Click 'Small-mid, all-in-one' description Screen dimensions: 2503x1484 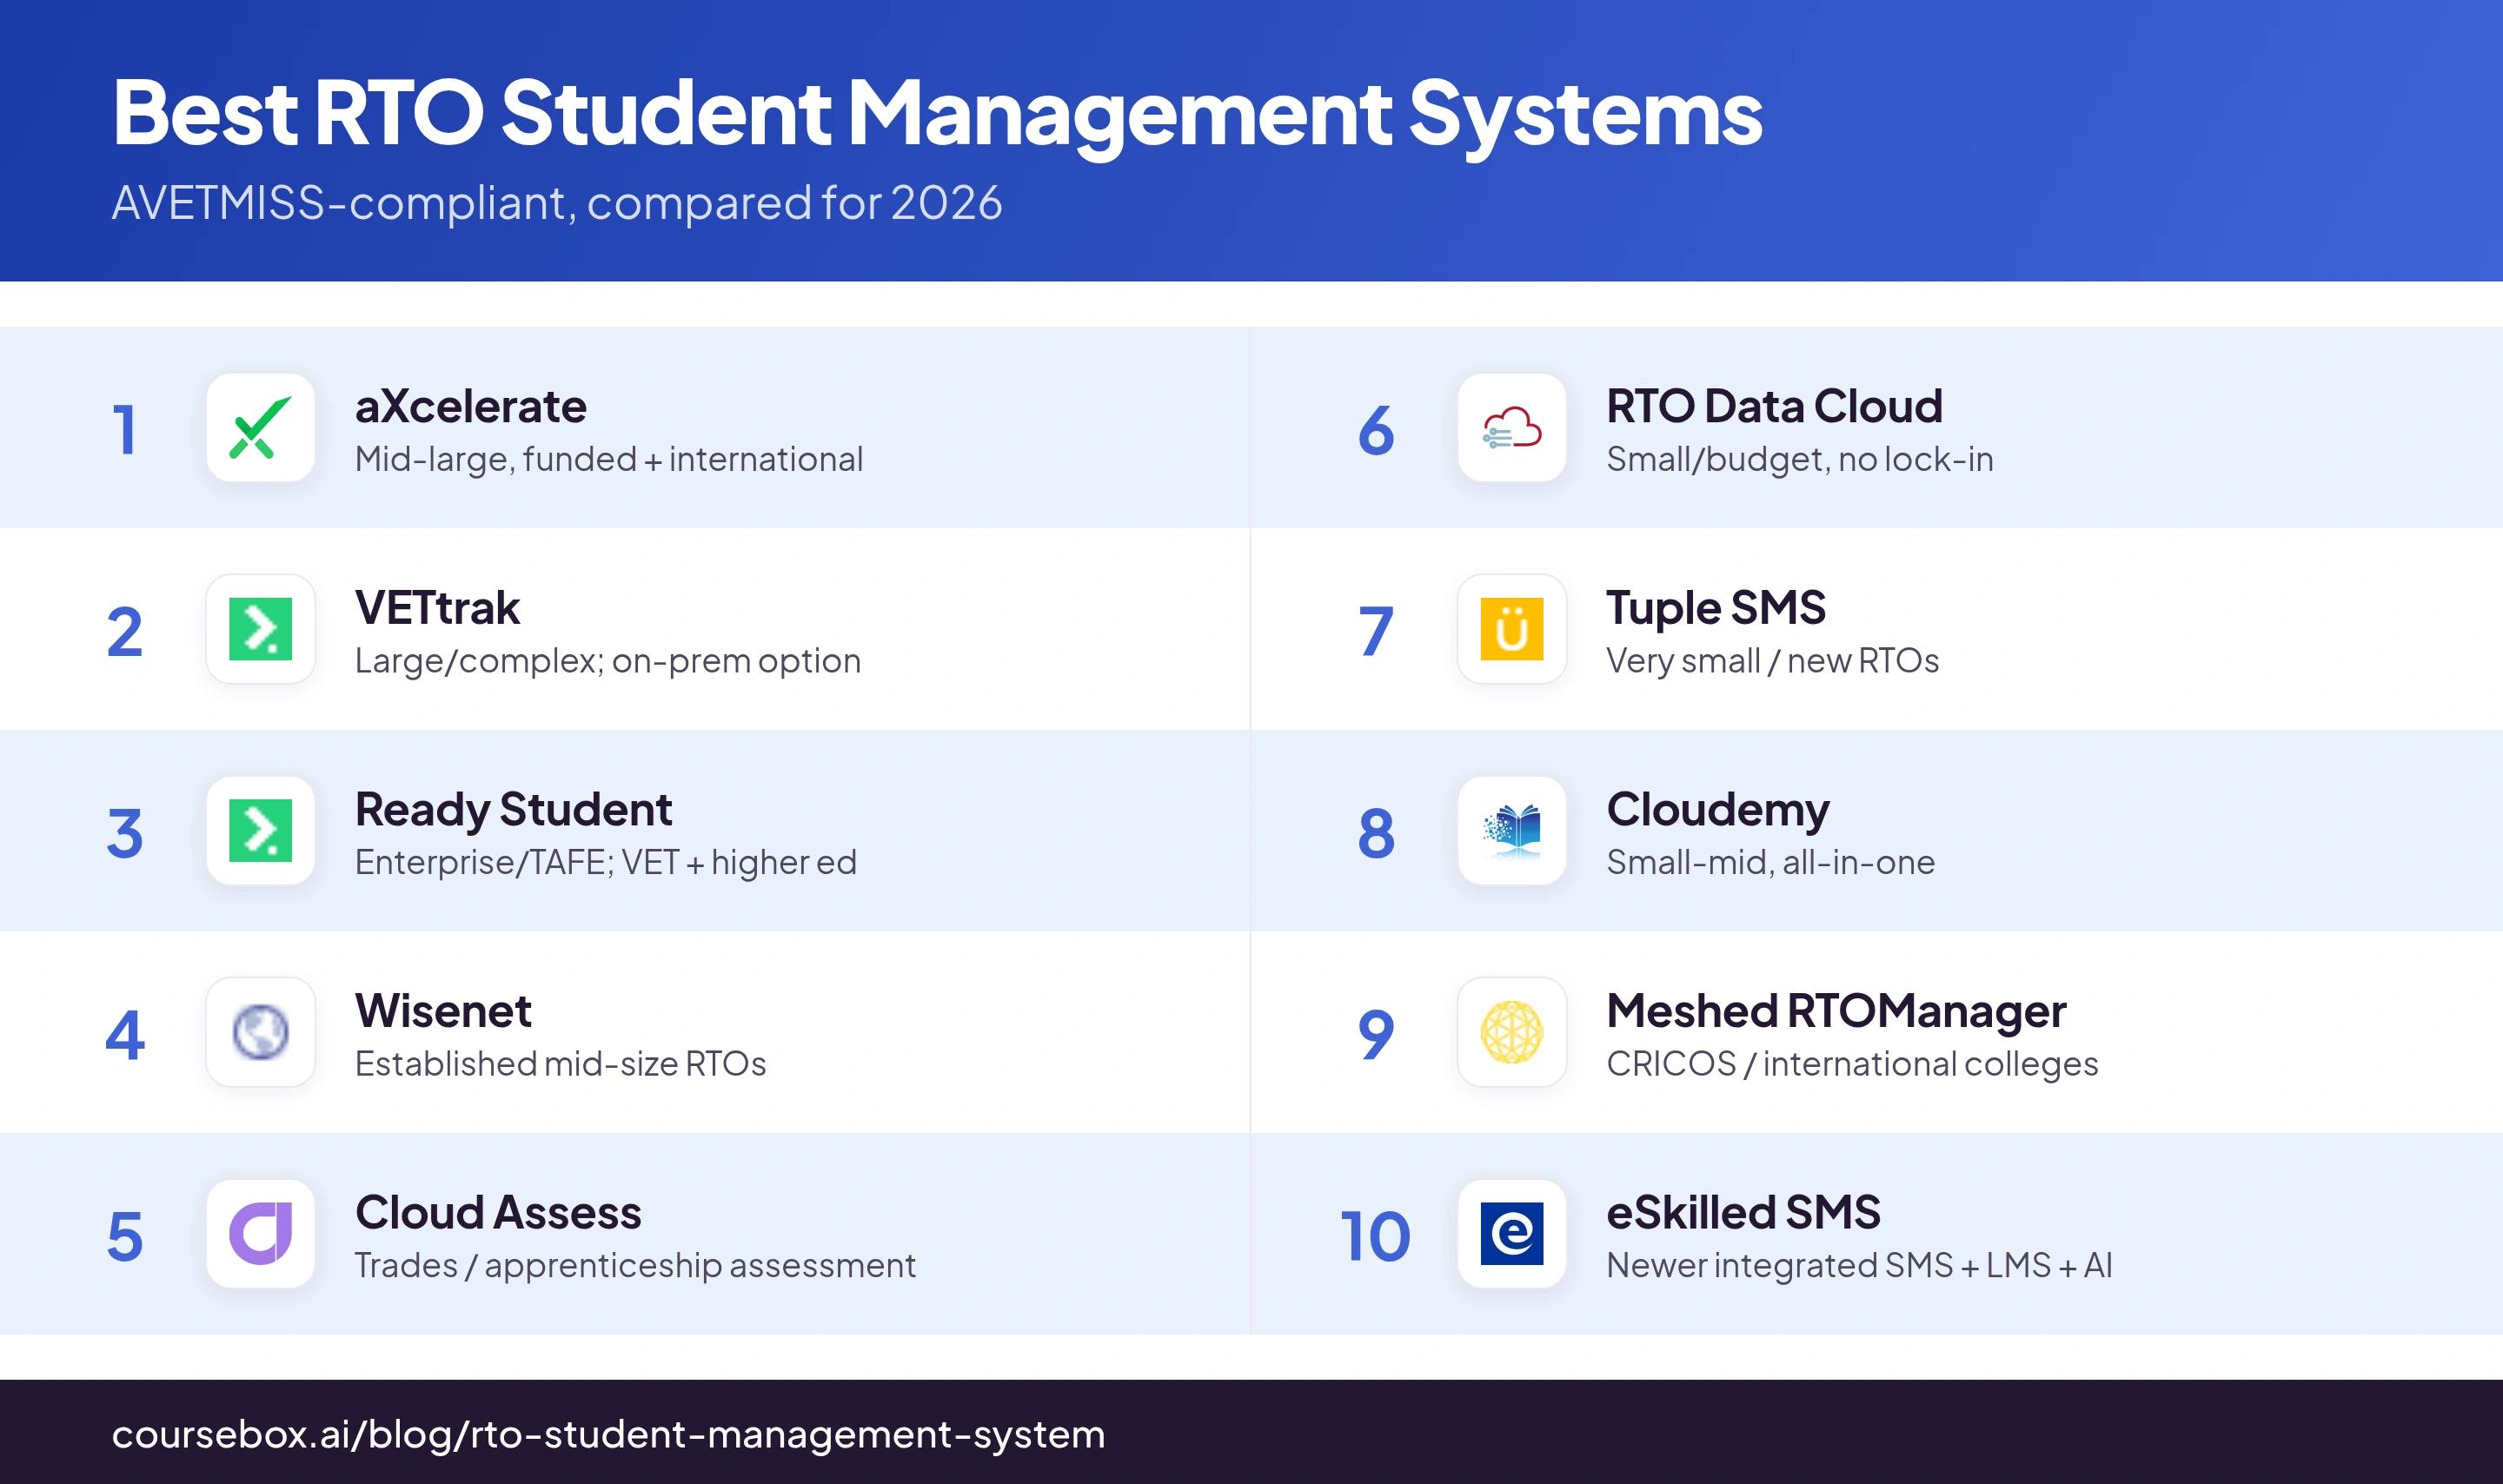1771,863
